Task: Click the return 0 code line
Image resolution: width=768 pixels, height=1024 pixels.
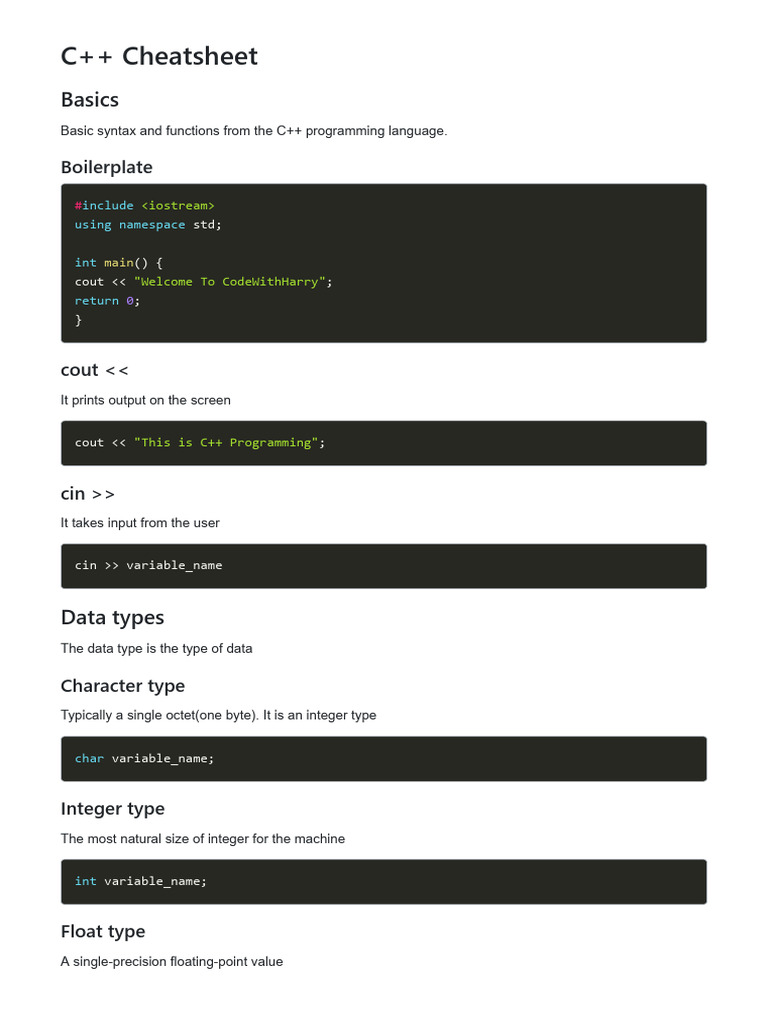Action: [x=107, y=300]
